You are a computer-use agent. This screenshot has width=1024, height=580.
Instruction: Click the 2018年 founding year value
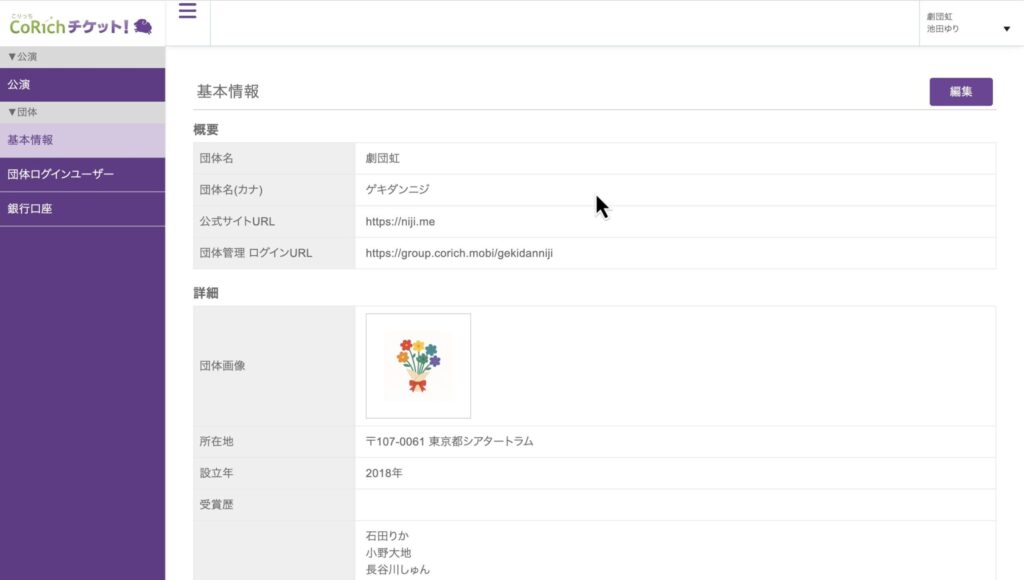(384, 473)
